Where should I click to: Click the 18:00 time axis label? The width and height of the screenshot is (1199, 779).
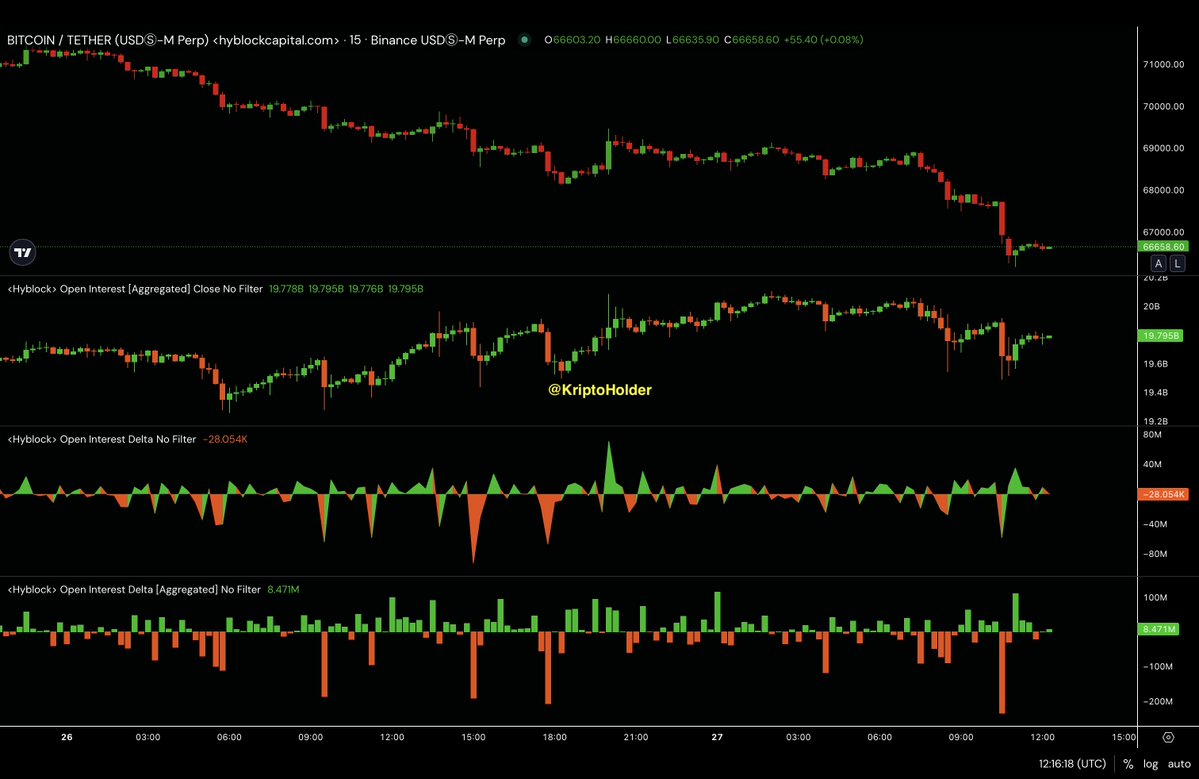tap(554, 738)
